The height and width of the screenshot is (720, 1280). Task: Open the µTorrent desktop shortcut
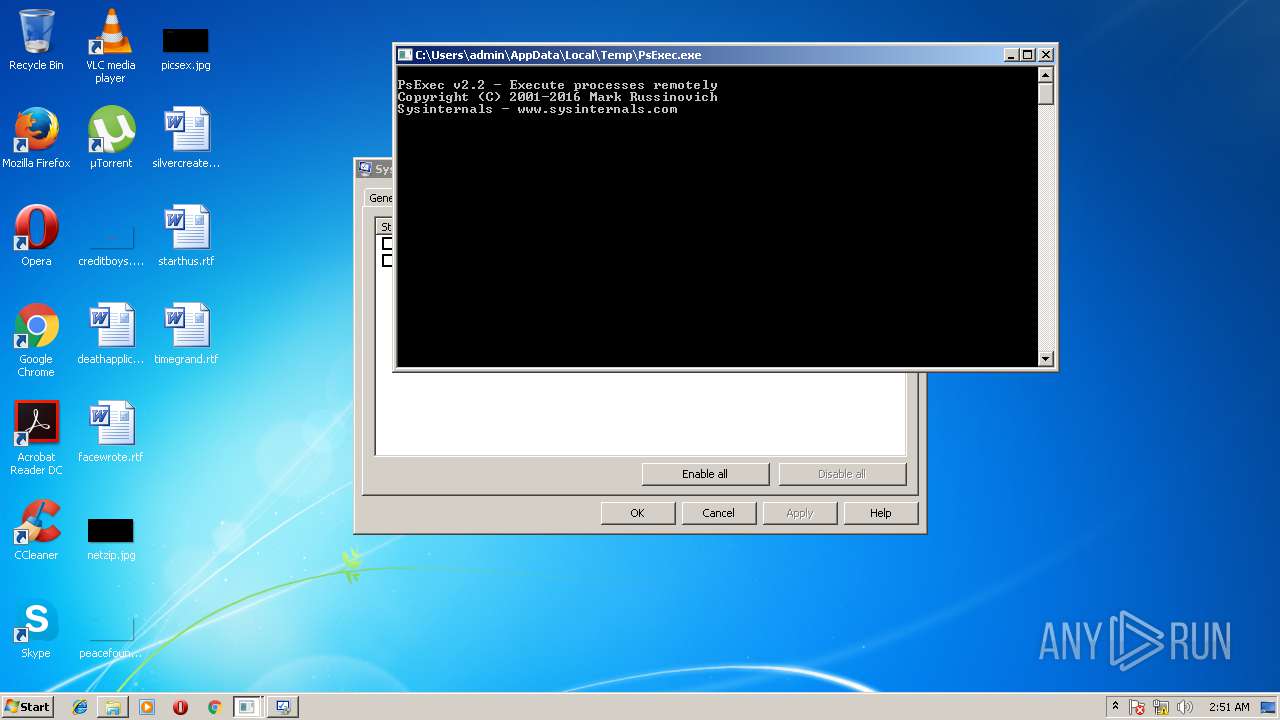(110, 138)
